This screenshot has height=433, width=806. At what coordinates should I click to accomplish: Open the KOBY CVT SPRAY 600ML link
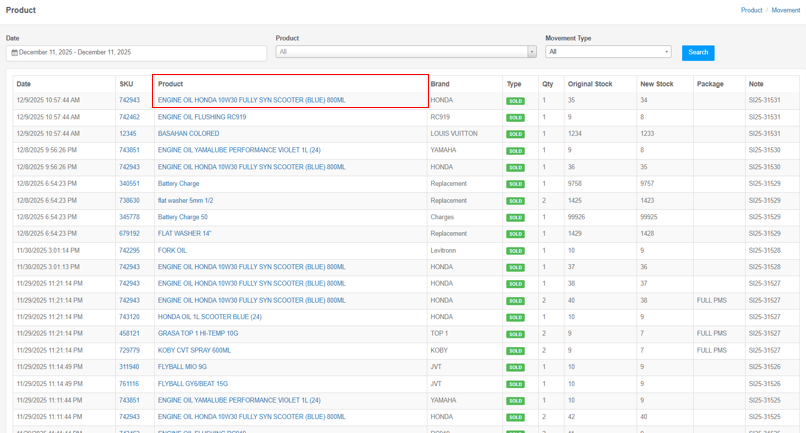194,351
